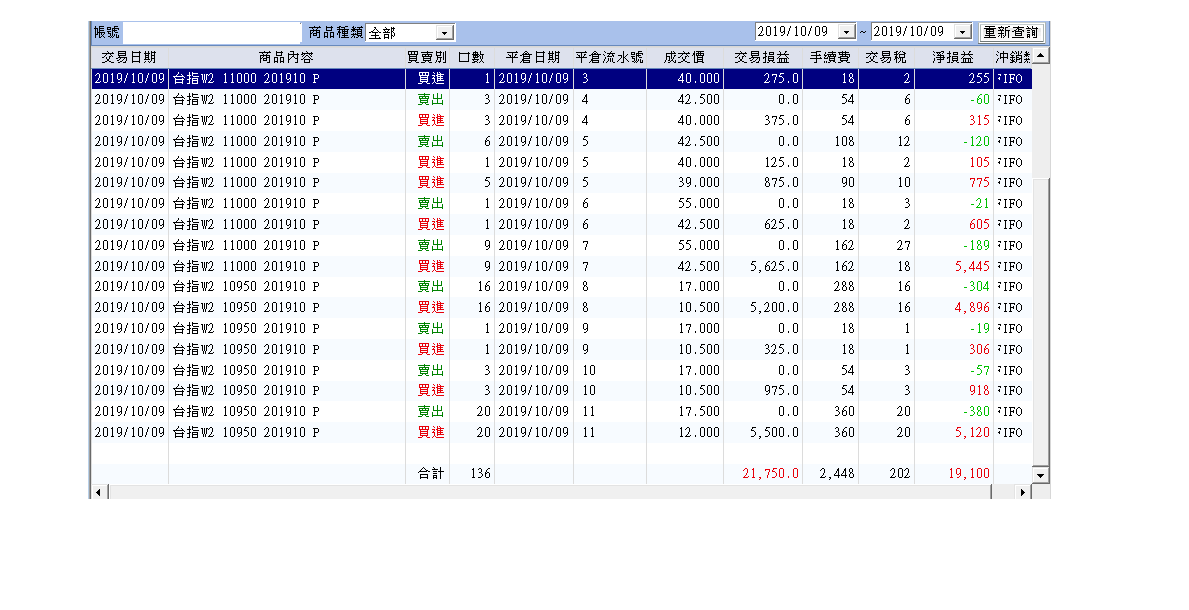Viewport: 1189px width, 610px height.
Task: Click total net profit 19,100
Action: 969,473
